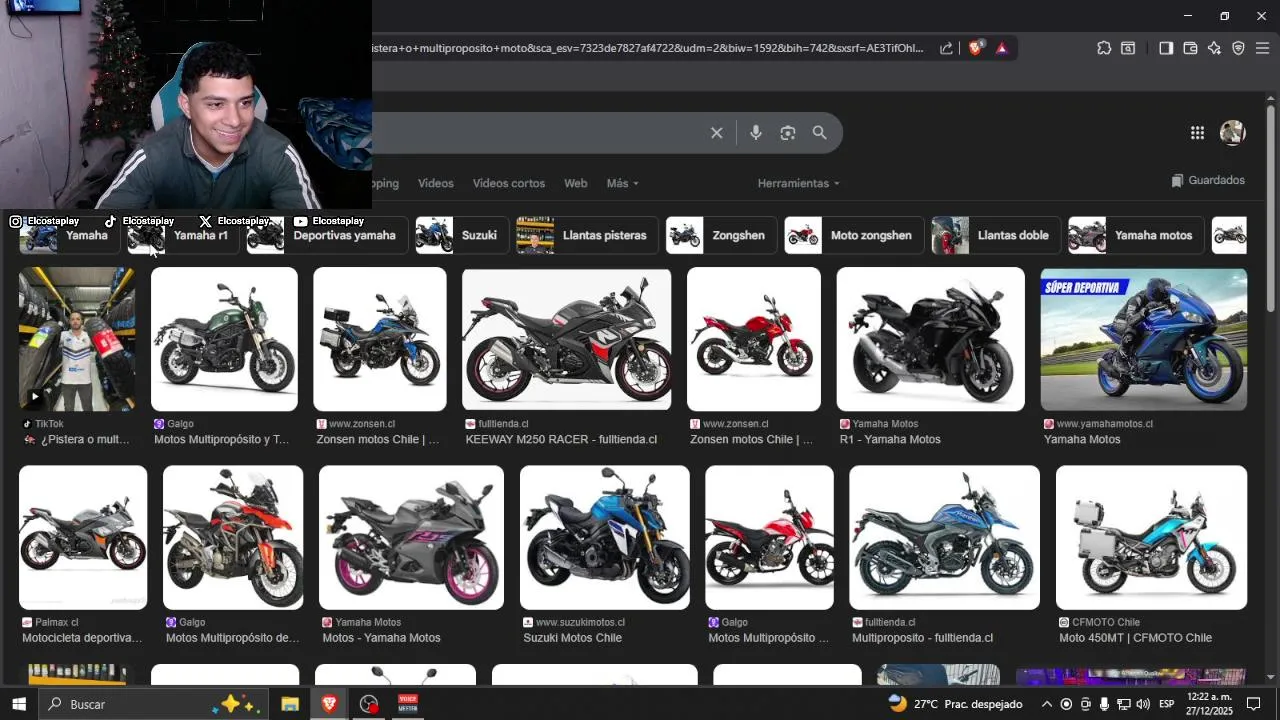
Task: Select the Zongshen filter chip
Action: (x=722, y=236)
